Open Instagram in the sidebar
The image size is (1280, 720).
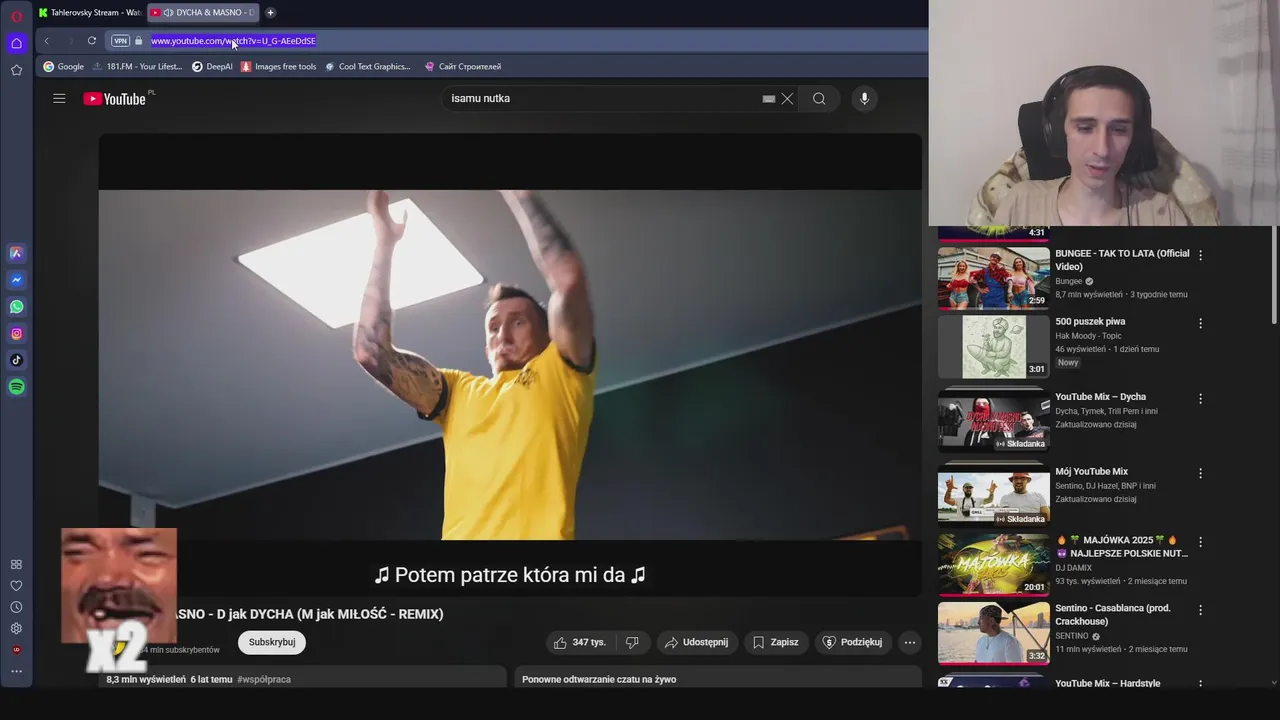coord(16,334)
